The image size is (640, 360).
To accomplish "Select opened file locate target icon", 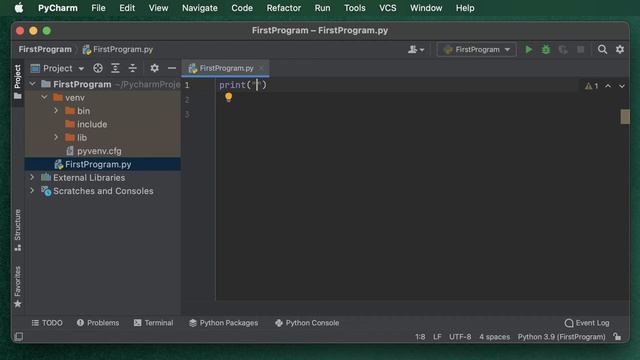I will click(98, 68).
